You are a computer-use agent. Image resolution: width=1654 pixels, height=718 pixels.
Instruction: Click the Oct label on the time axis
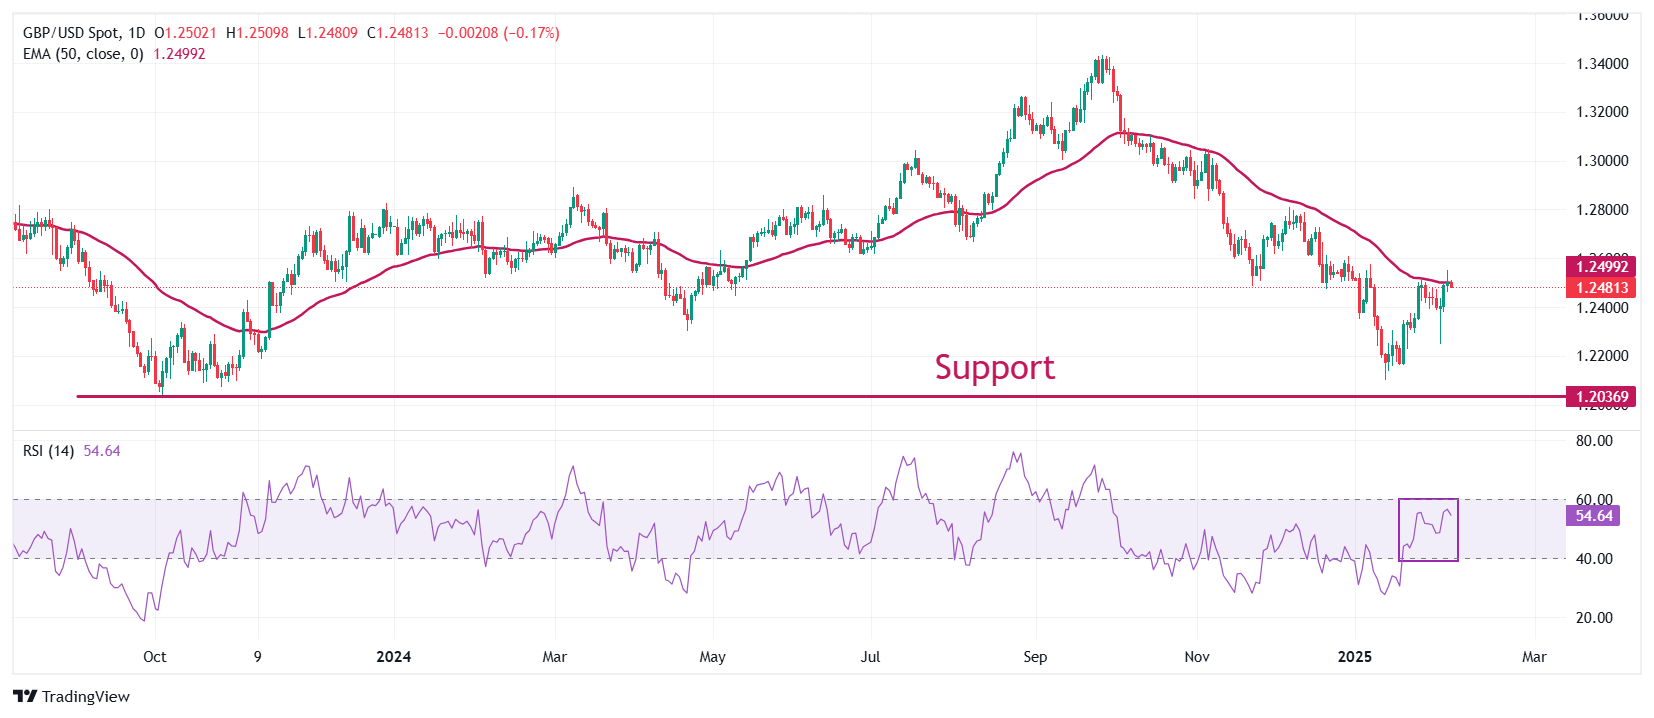[x=155, y=657]
